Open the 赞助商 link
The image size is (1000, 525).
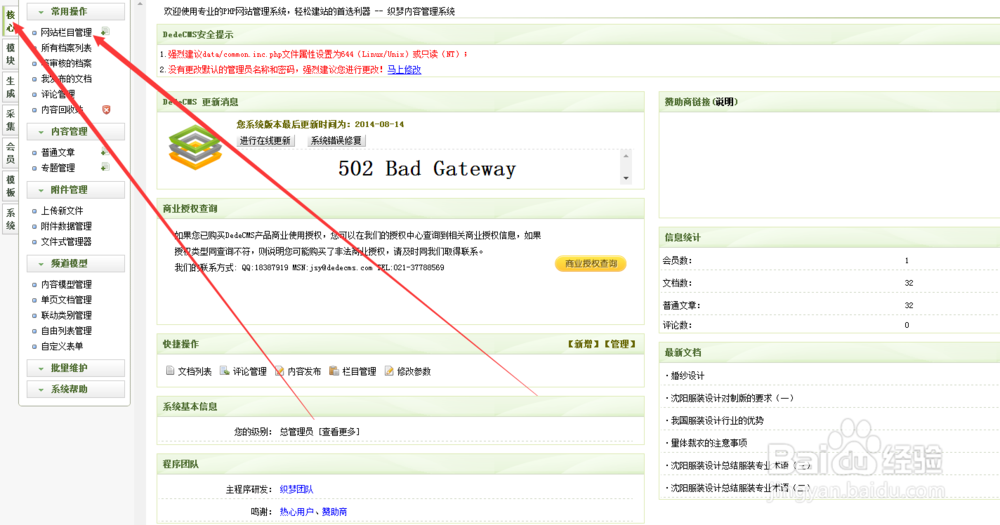334,512
